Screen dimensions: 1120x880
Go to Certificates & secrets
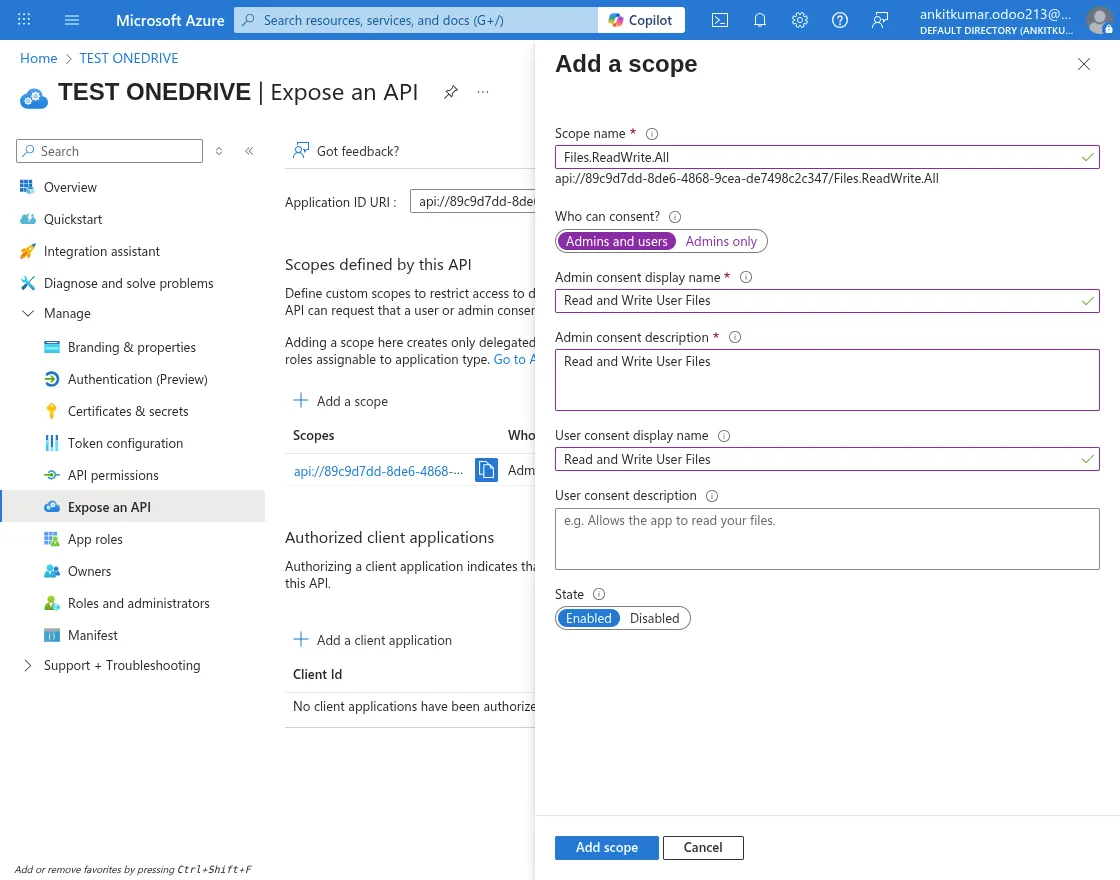[128, 411]
